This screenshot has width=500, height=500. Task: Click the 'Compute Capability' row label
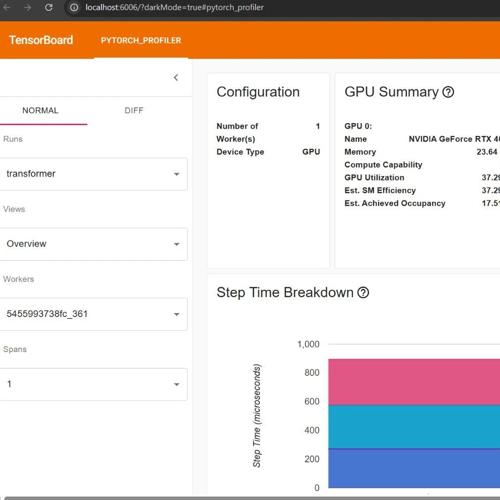(x=383, y=165)
